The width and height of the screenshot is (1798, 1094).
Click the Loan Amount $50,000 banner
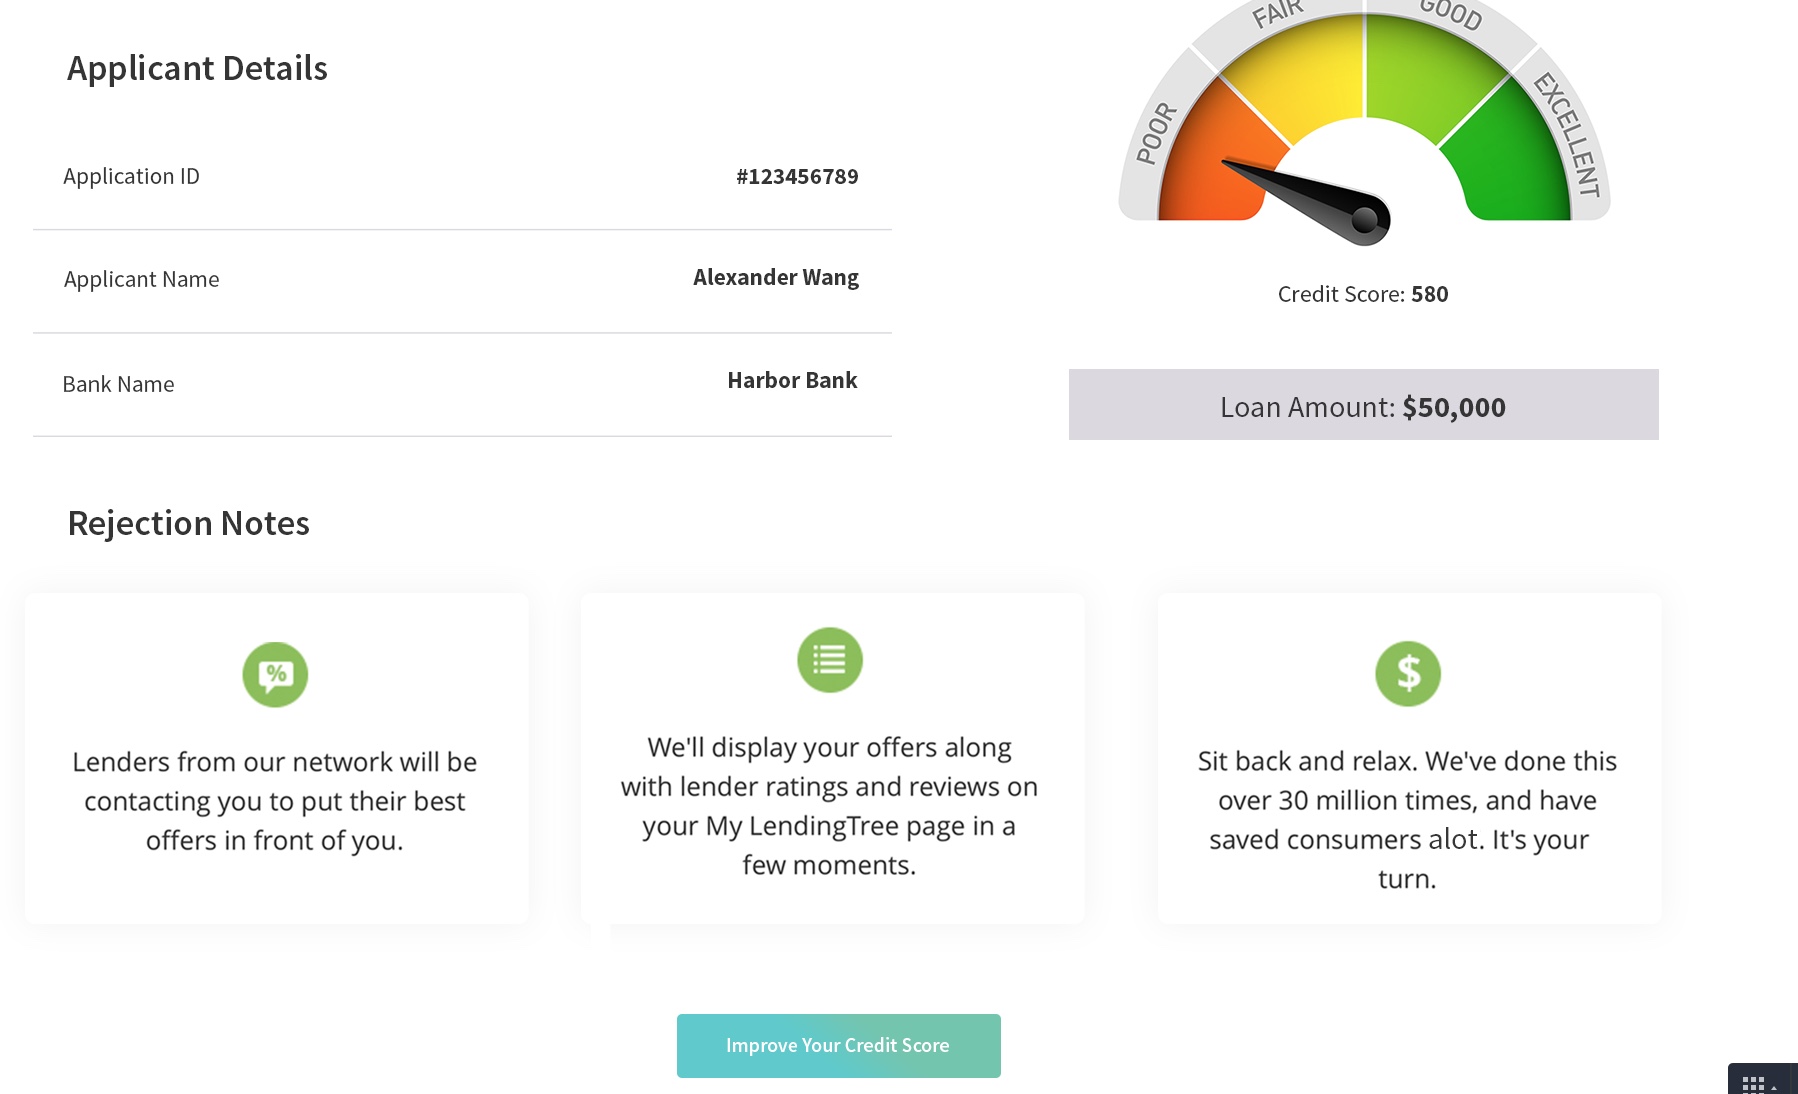(1363, 404)
